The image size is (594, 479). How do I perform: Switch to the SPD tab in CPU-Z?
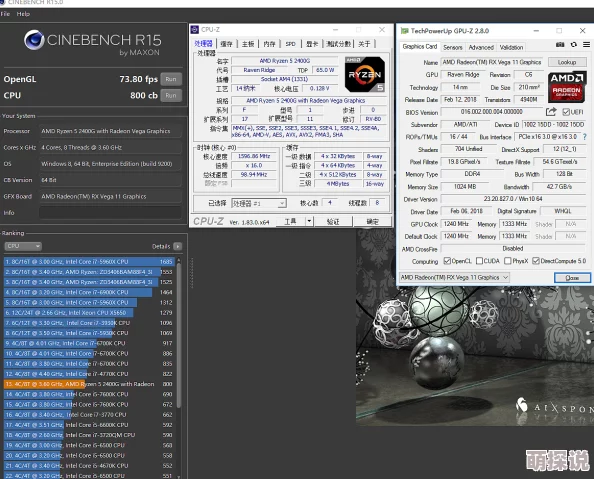(x=291, y=44)
